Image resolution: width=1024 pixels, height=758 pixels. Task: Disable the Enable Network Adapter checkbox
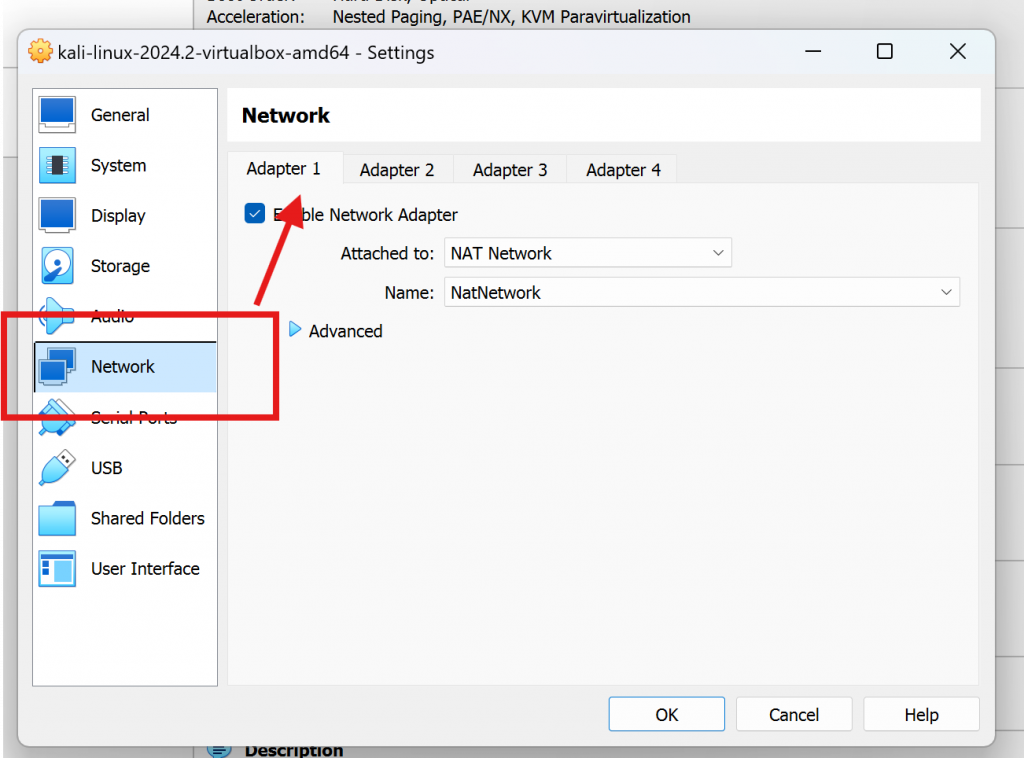pos(255,213)
